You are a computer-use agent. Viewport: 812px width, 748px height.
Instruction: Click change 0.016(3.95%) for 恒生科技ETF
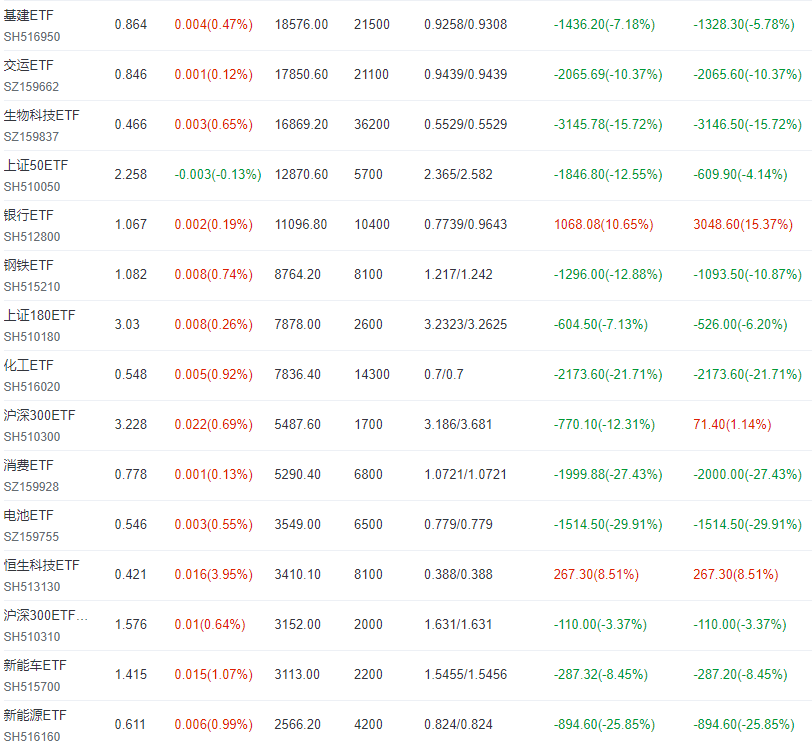pos(214,574)
